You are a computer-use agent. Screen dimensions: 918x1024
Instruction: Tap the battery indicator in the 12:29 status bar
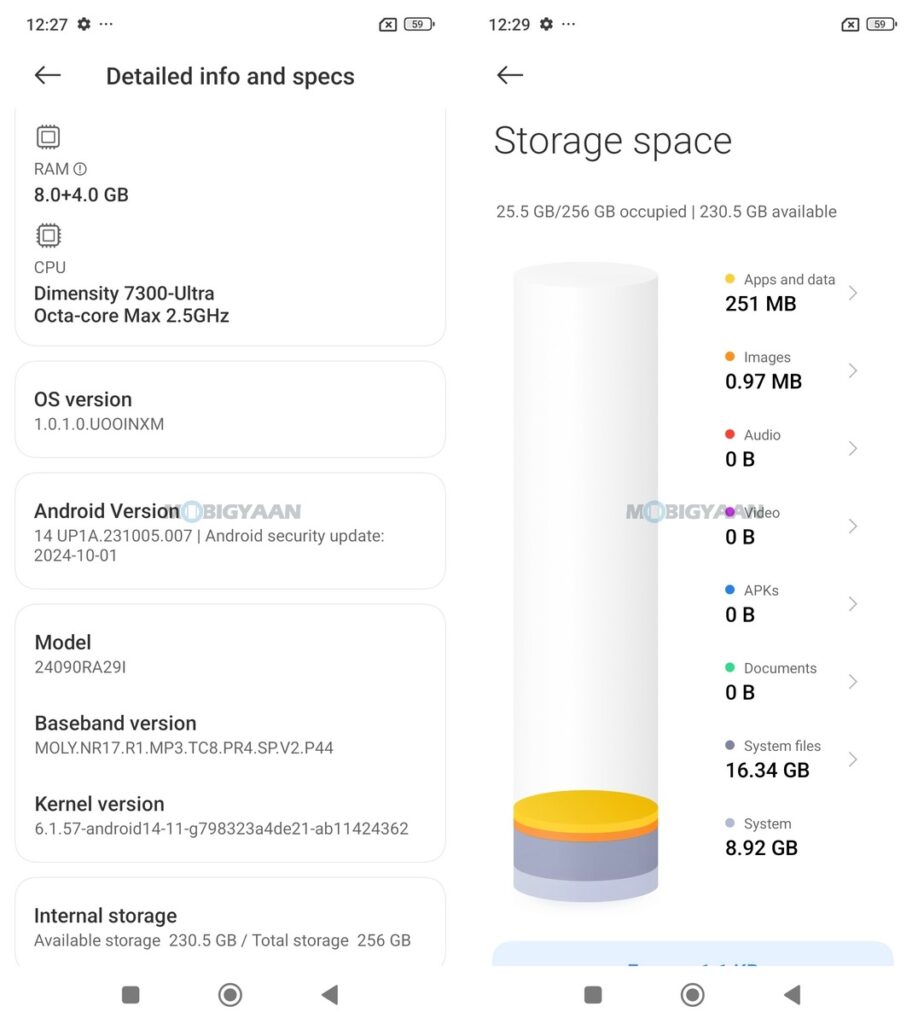(880, 24)
